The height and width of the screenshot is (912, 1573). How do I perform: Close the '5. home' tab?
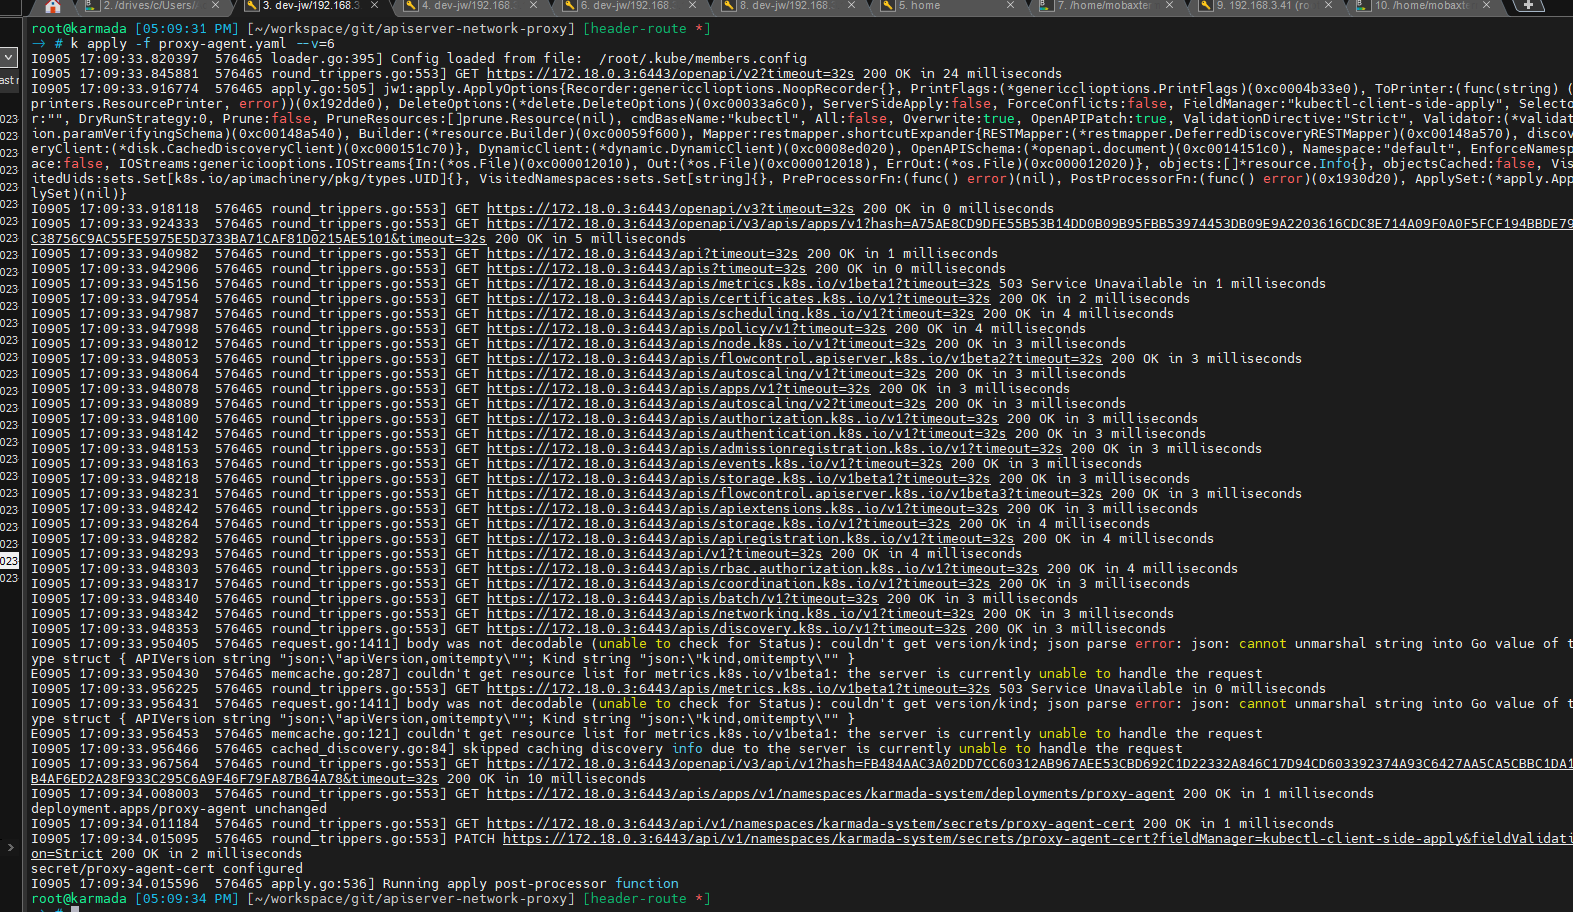1010,5
